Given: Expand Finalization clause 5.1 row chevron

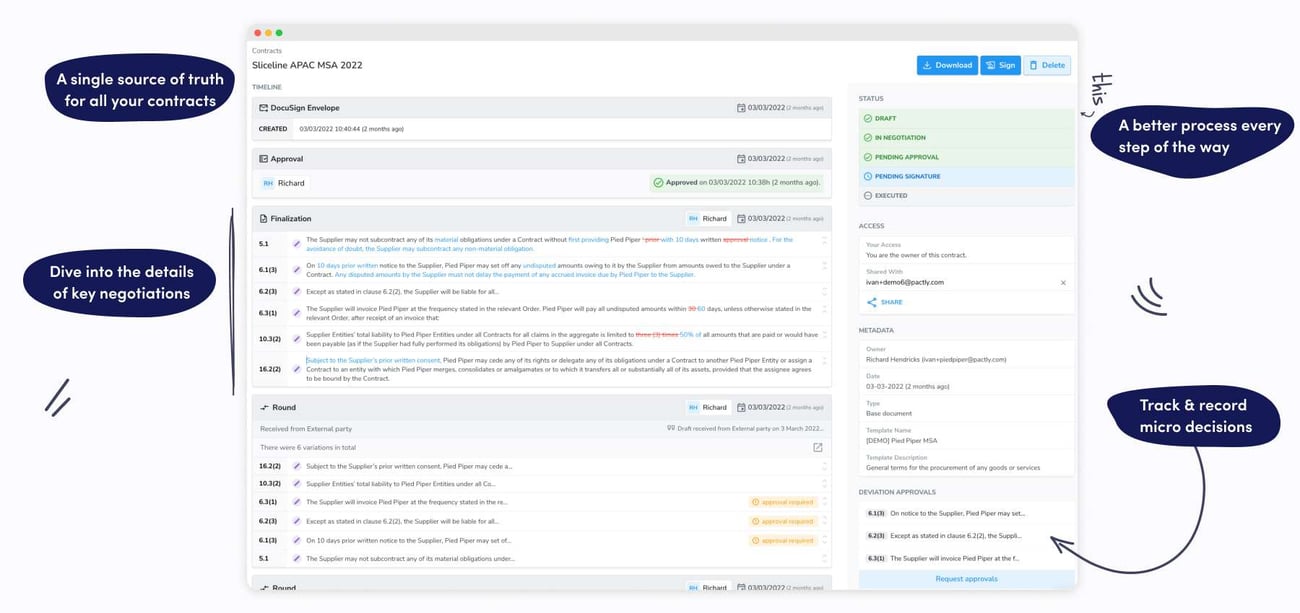Looking at the screenshot, I should (824, 240).
